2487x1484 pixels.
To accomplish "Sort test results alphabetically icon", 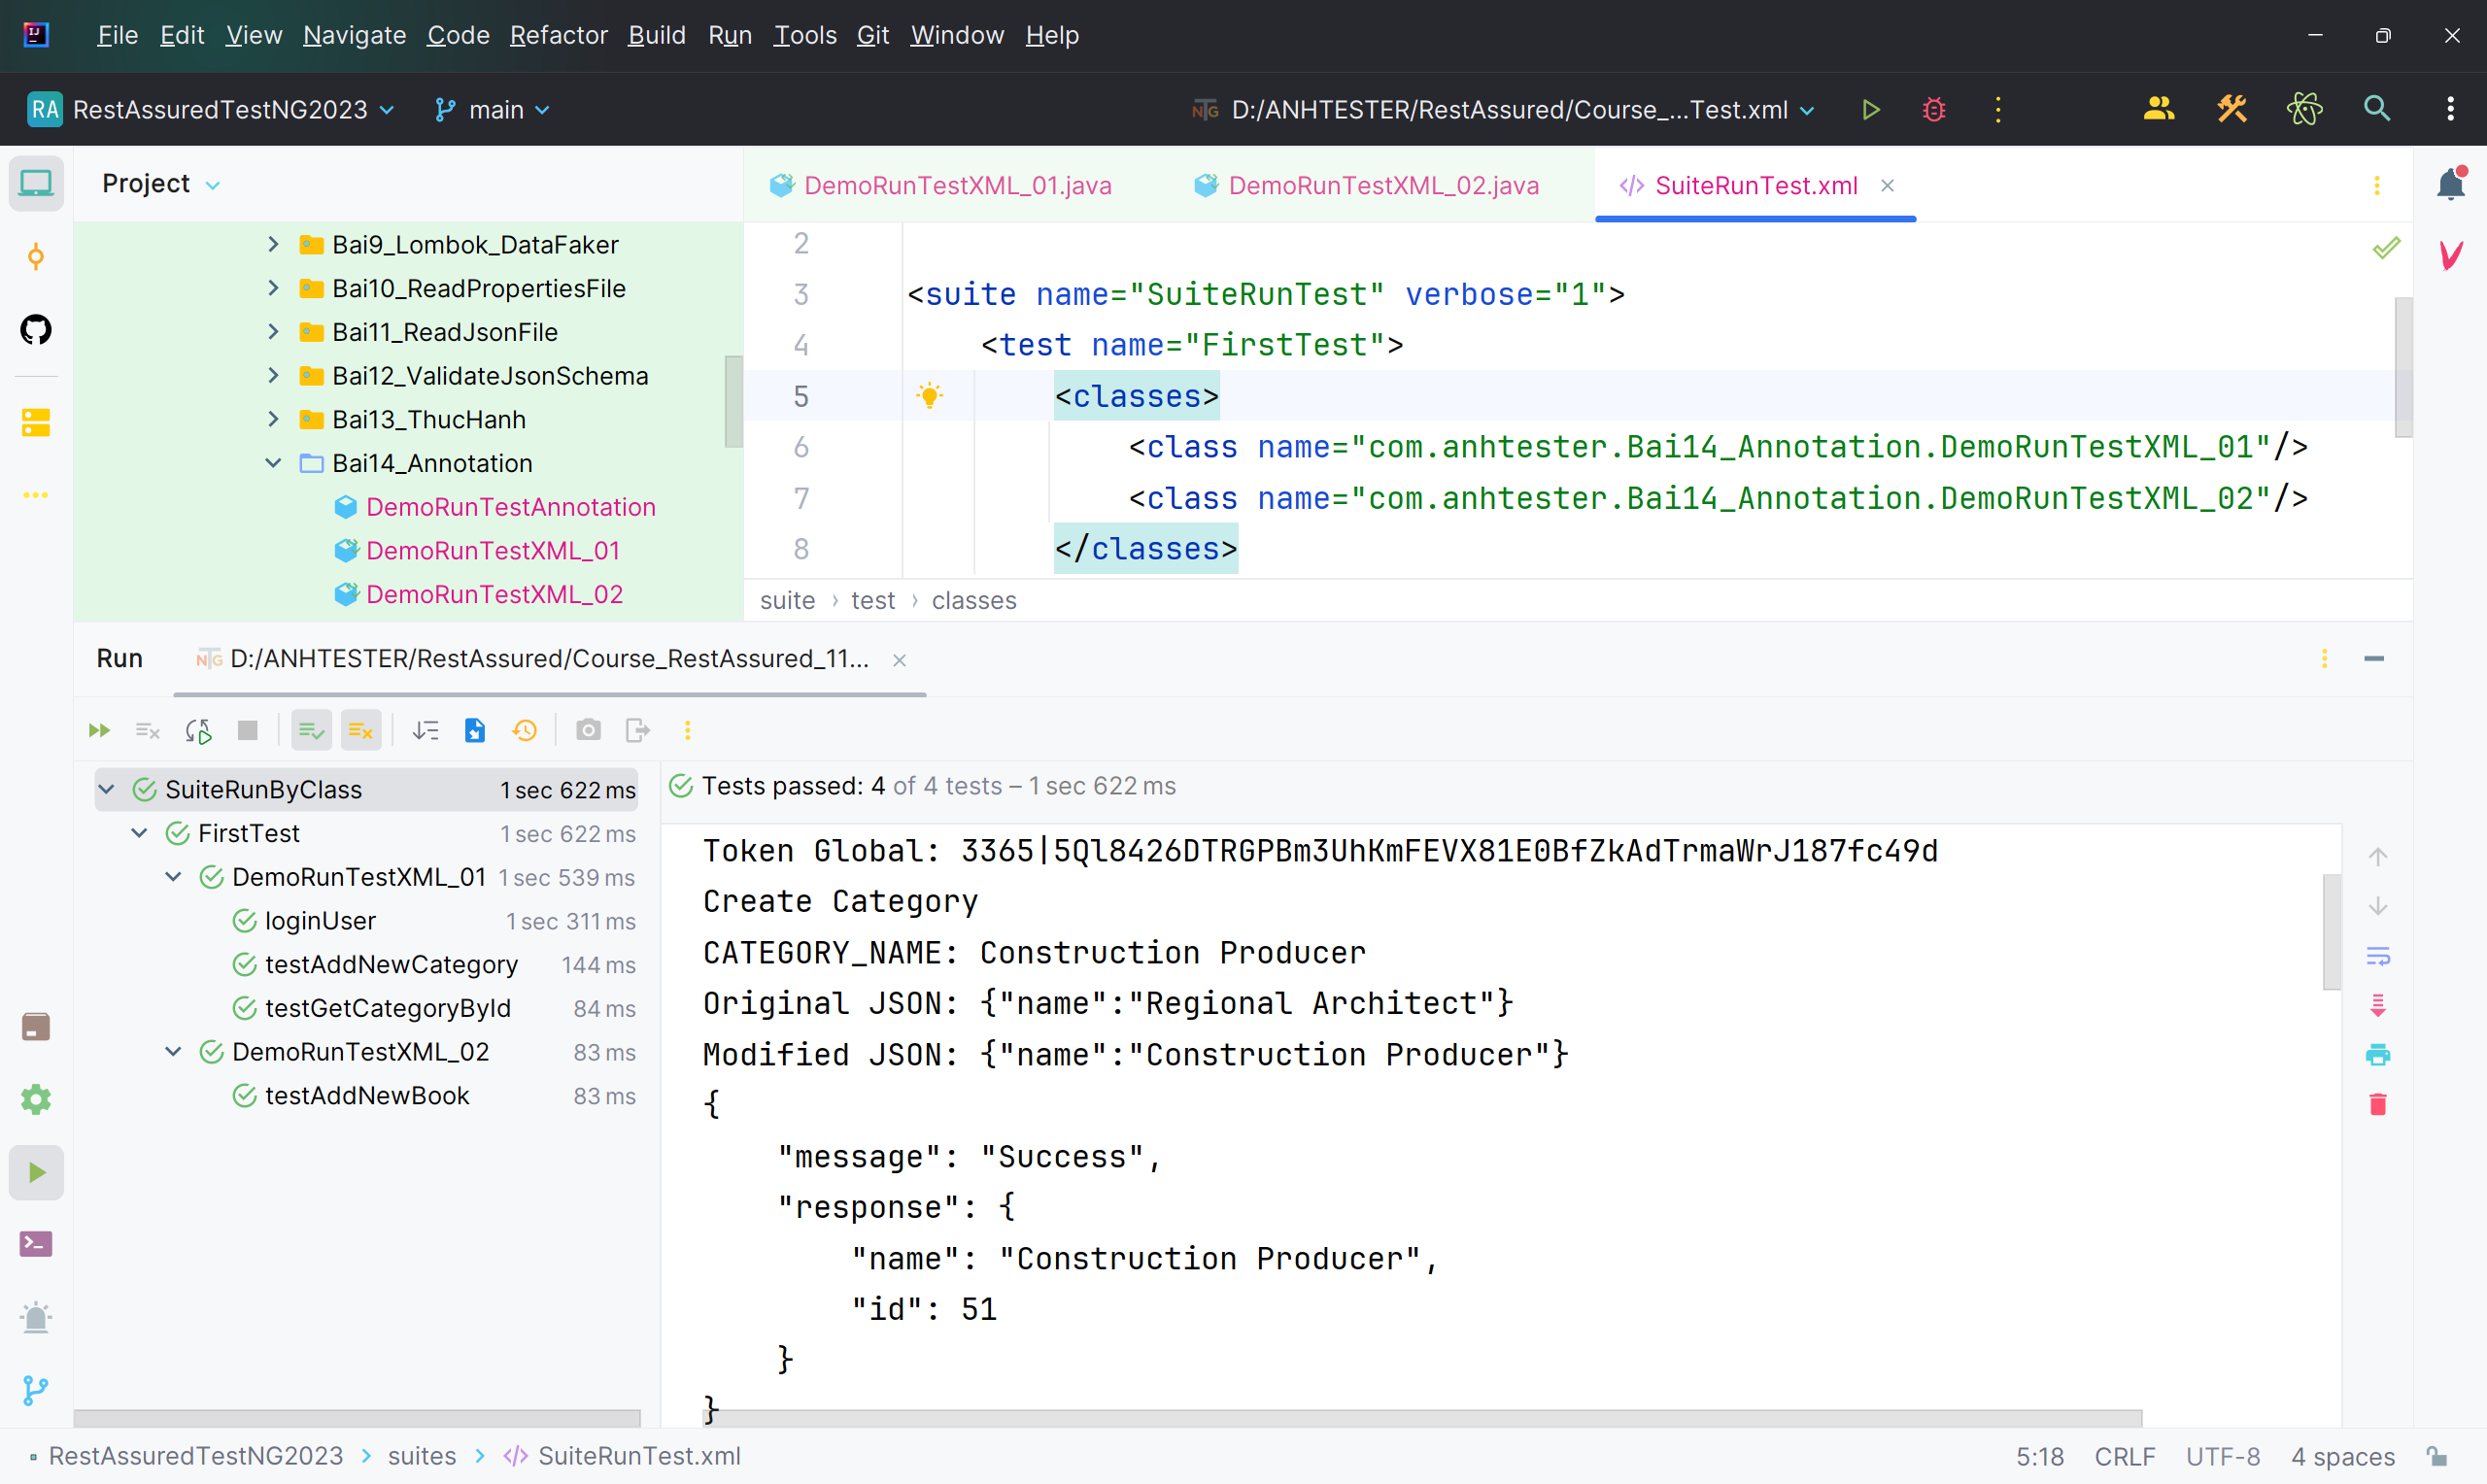I will coord(425,731).
